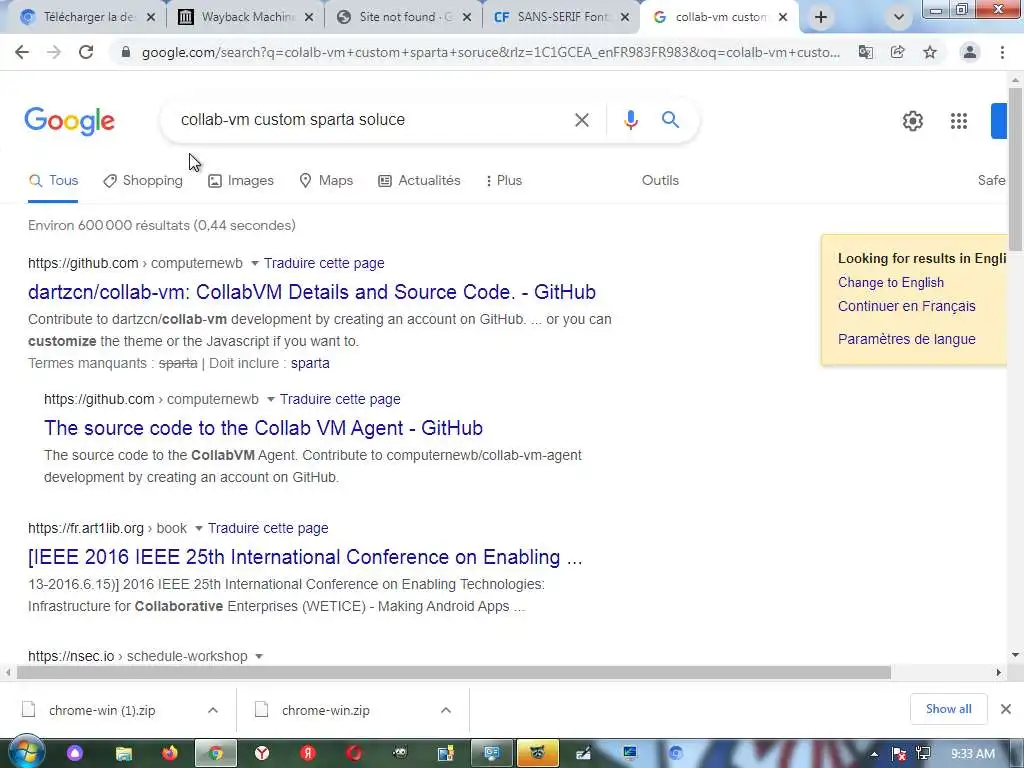1024x768 pixels.
Task: Clear the search box with the X icon
Action: coord(582,120)
